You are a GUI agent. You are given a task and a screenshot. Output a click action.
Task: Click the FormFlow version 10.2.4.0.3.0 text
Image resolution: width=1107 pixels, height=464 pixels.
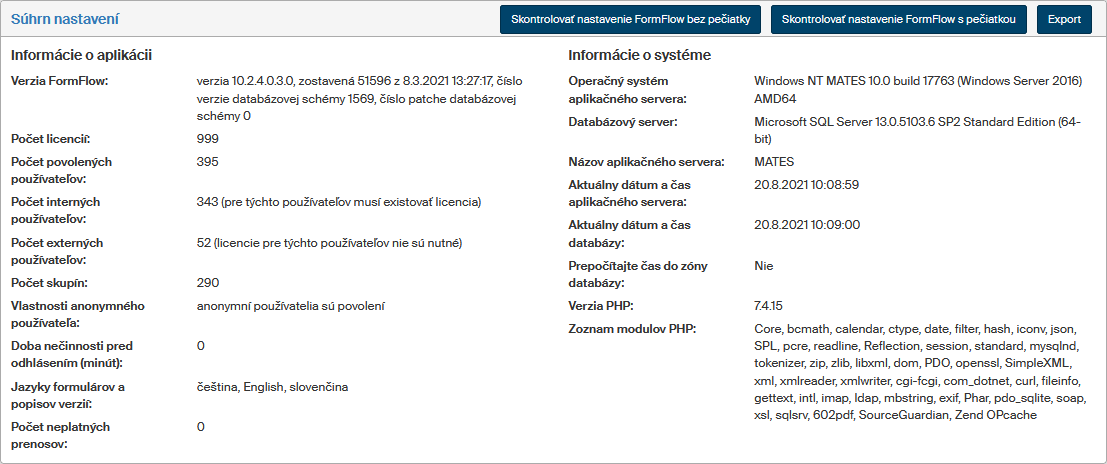(366, 98)
